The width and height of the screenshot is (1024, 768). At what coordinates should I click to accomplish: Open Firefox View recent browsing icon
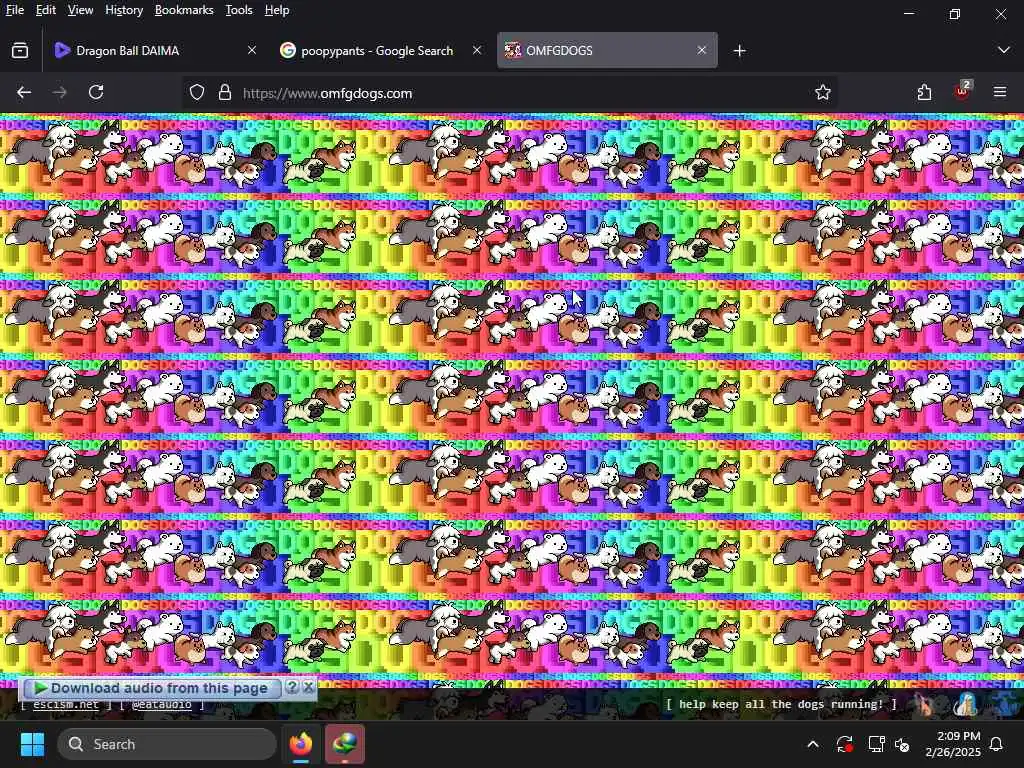[20, 50]
